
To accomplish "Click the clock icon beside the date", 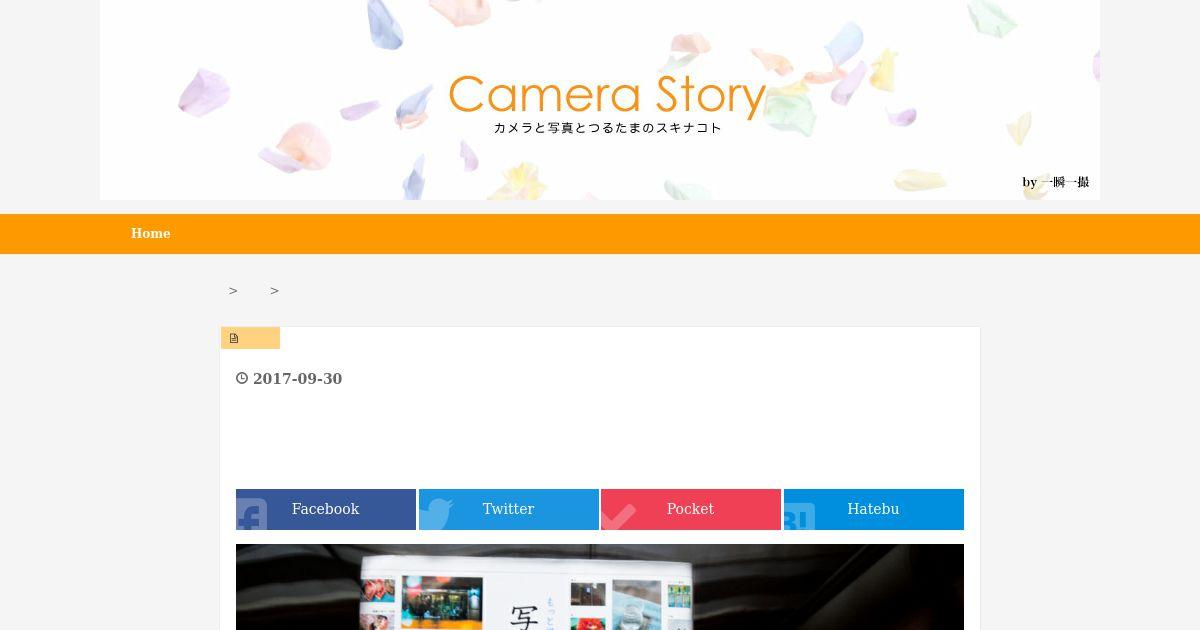I will (242, 379).
